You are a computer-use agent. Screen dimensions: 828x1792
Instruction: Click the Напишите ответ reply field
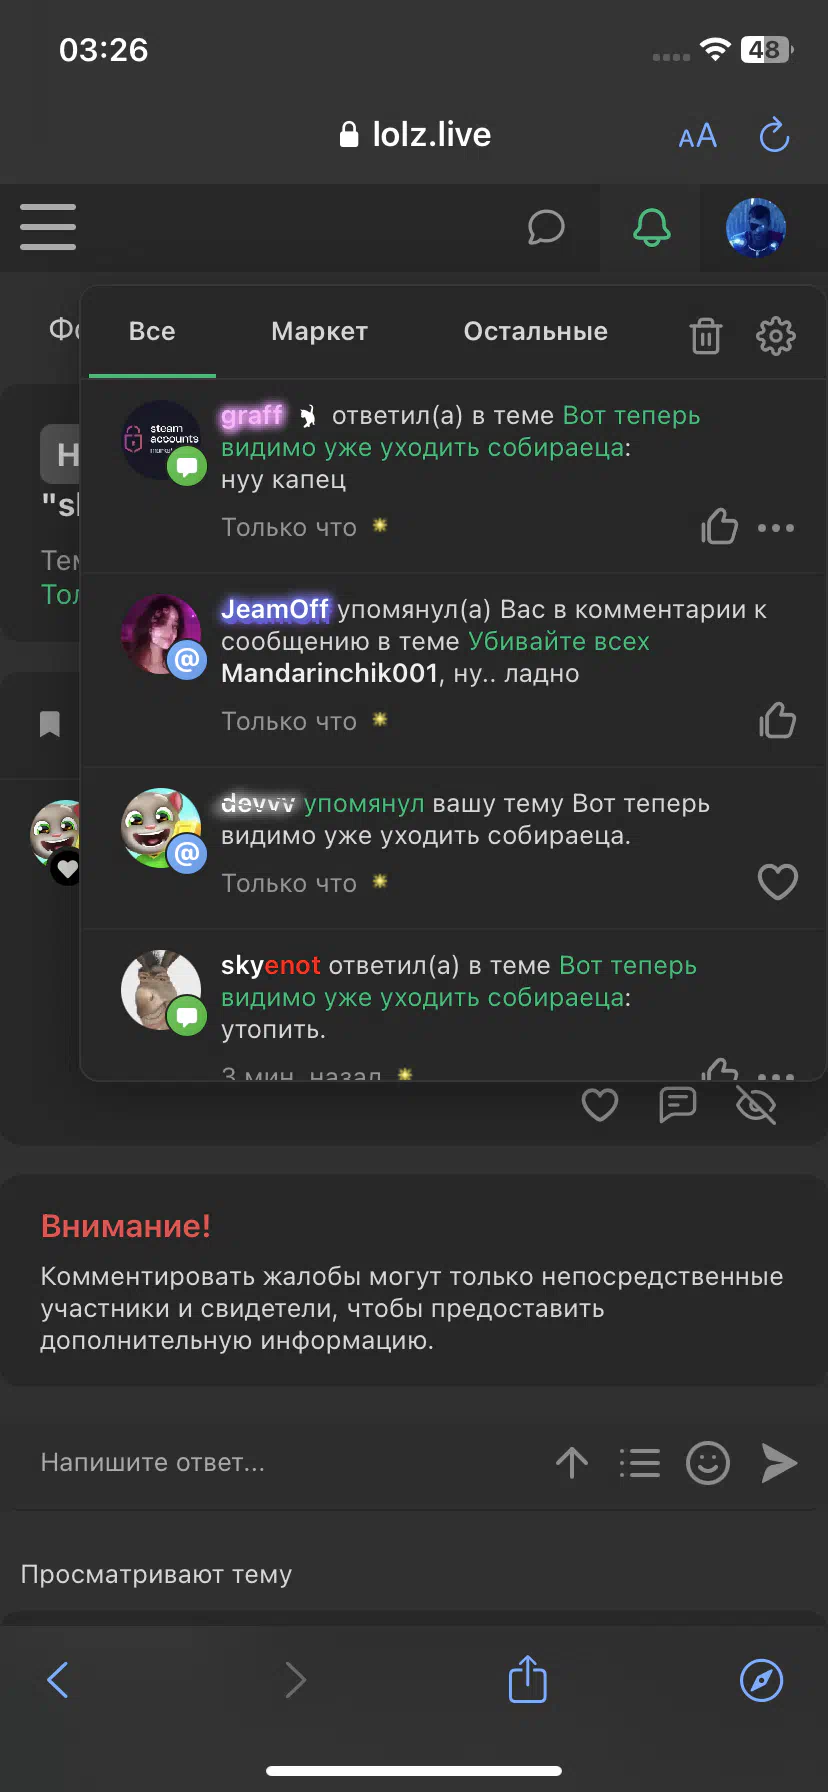pos(285,1462)
